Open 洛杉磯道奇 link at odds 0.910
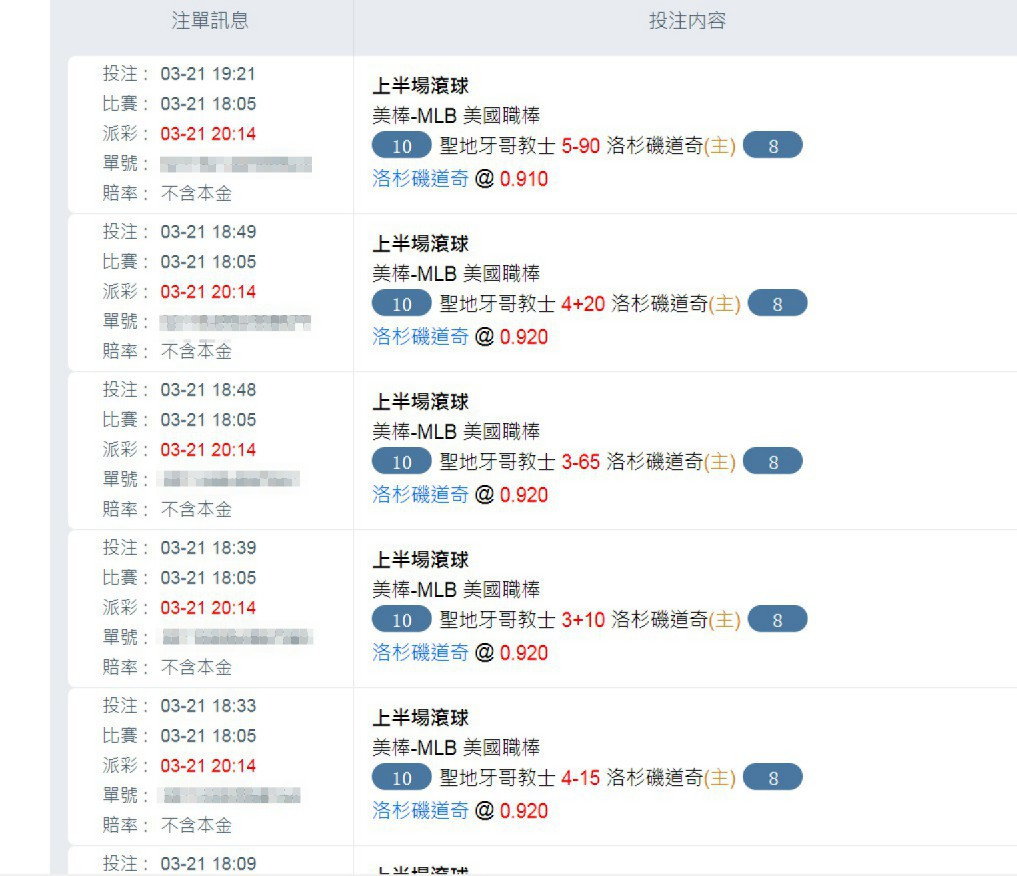 pos(420,178)
